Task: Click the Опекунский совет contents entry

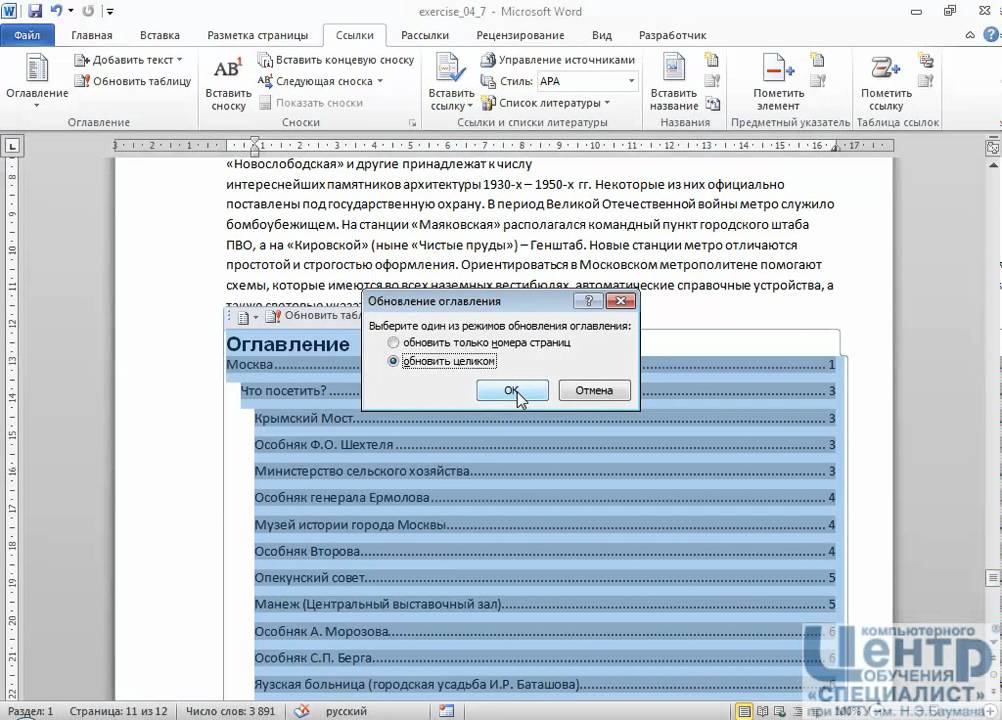Action: 544,578
